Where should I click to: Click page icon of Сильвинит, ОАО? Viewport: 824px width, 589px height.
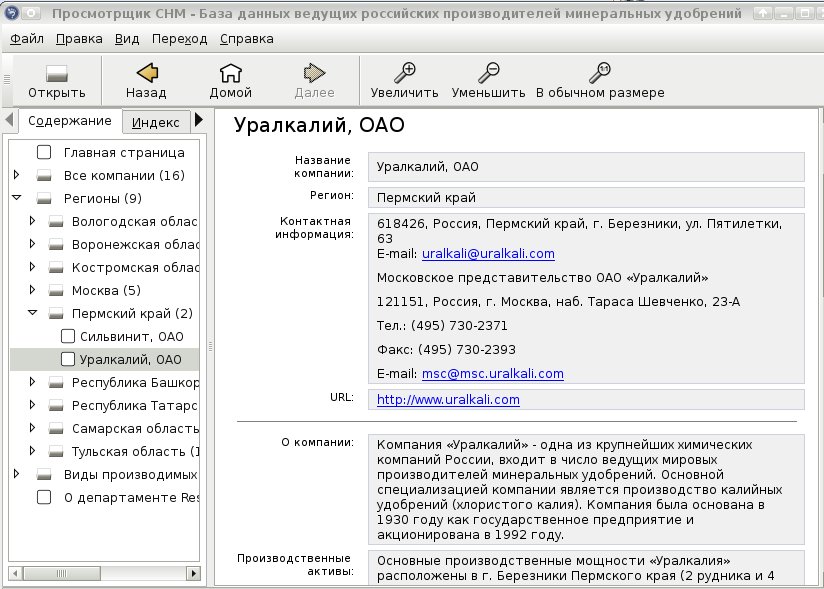pyautogui.click(x=68, y=336)
